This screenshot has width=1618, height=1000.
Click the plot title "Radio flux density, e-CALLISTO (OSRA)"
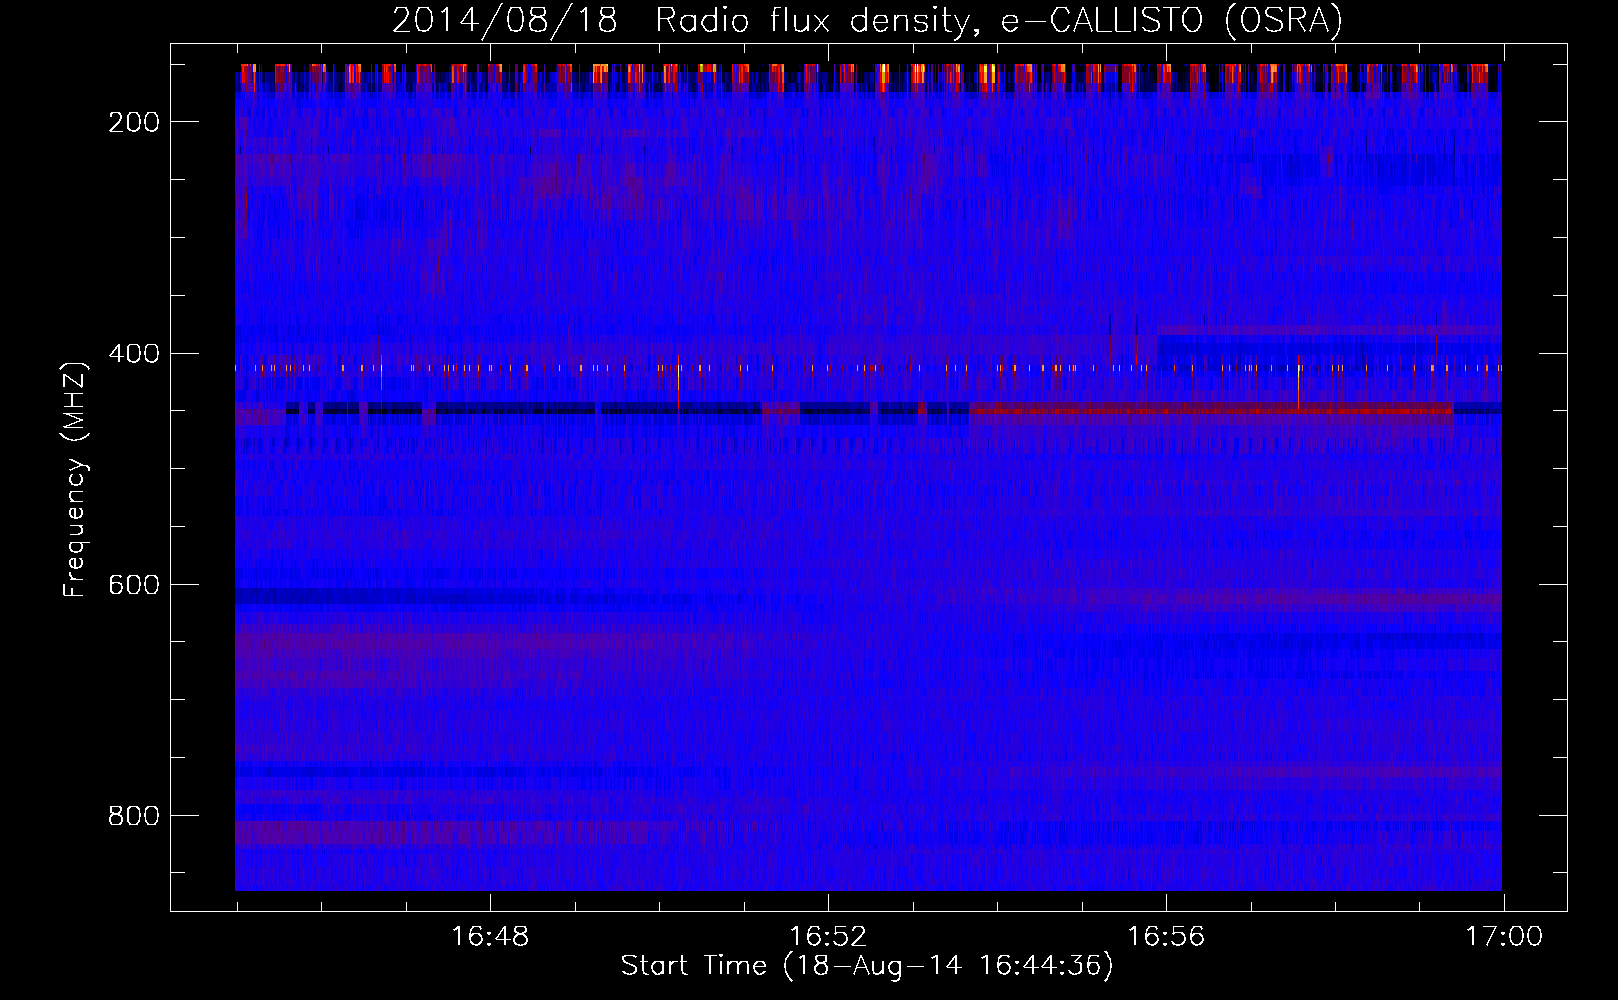coord(999,20)
